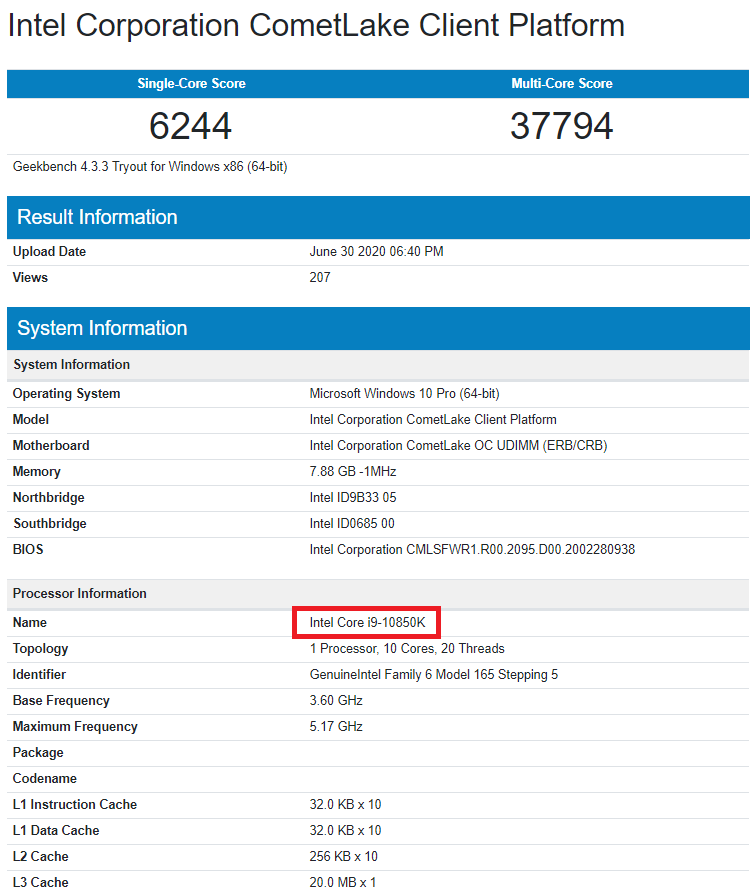Image resolution: width=753 pixels, height=889 pixels.
Task: Click the Geekbench 4.3.3 Tryout version text
Action: click(150, 167)
